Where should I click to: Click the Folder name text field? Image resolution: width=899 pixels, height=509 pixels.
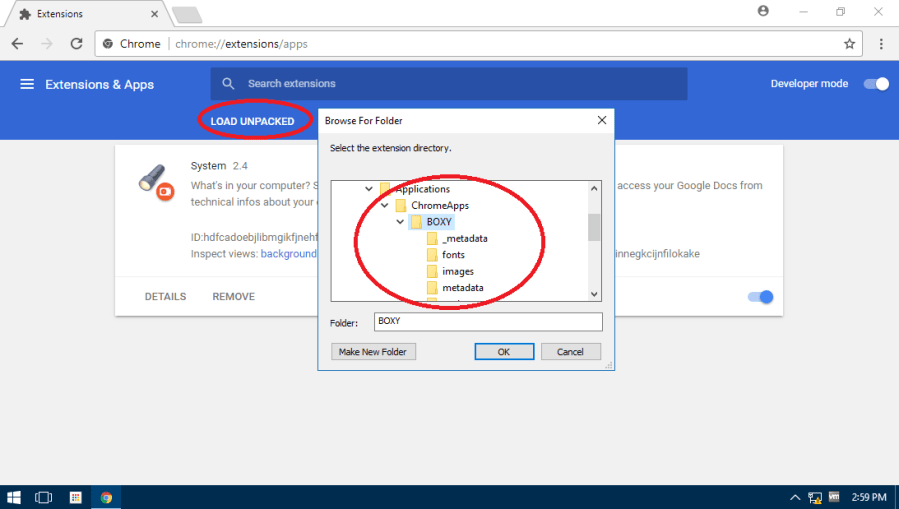click(x=488, y=322)
